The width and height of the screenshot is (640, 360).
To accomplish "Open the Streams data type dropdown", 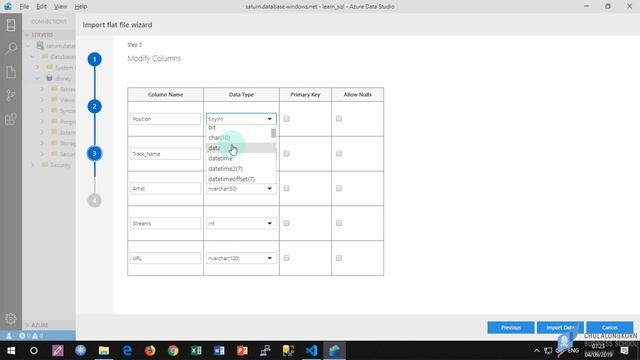I will point(241,223).
